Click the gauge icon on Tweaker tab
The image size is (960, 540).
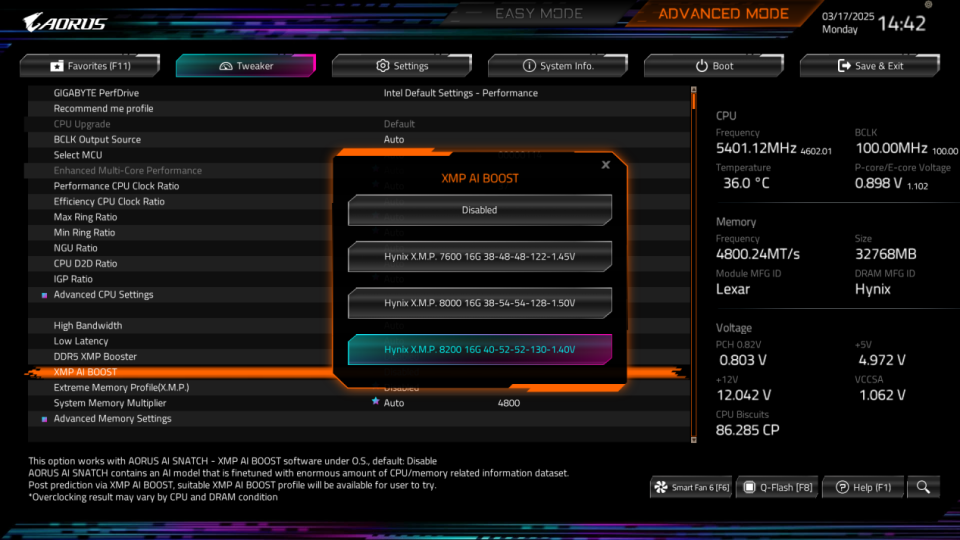coord(226,66)
